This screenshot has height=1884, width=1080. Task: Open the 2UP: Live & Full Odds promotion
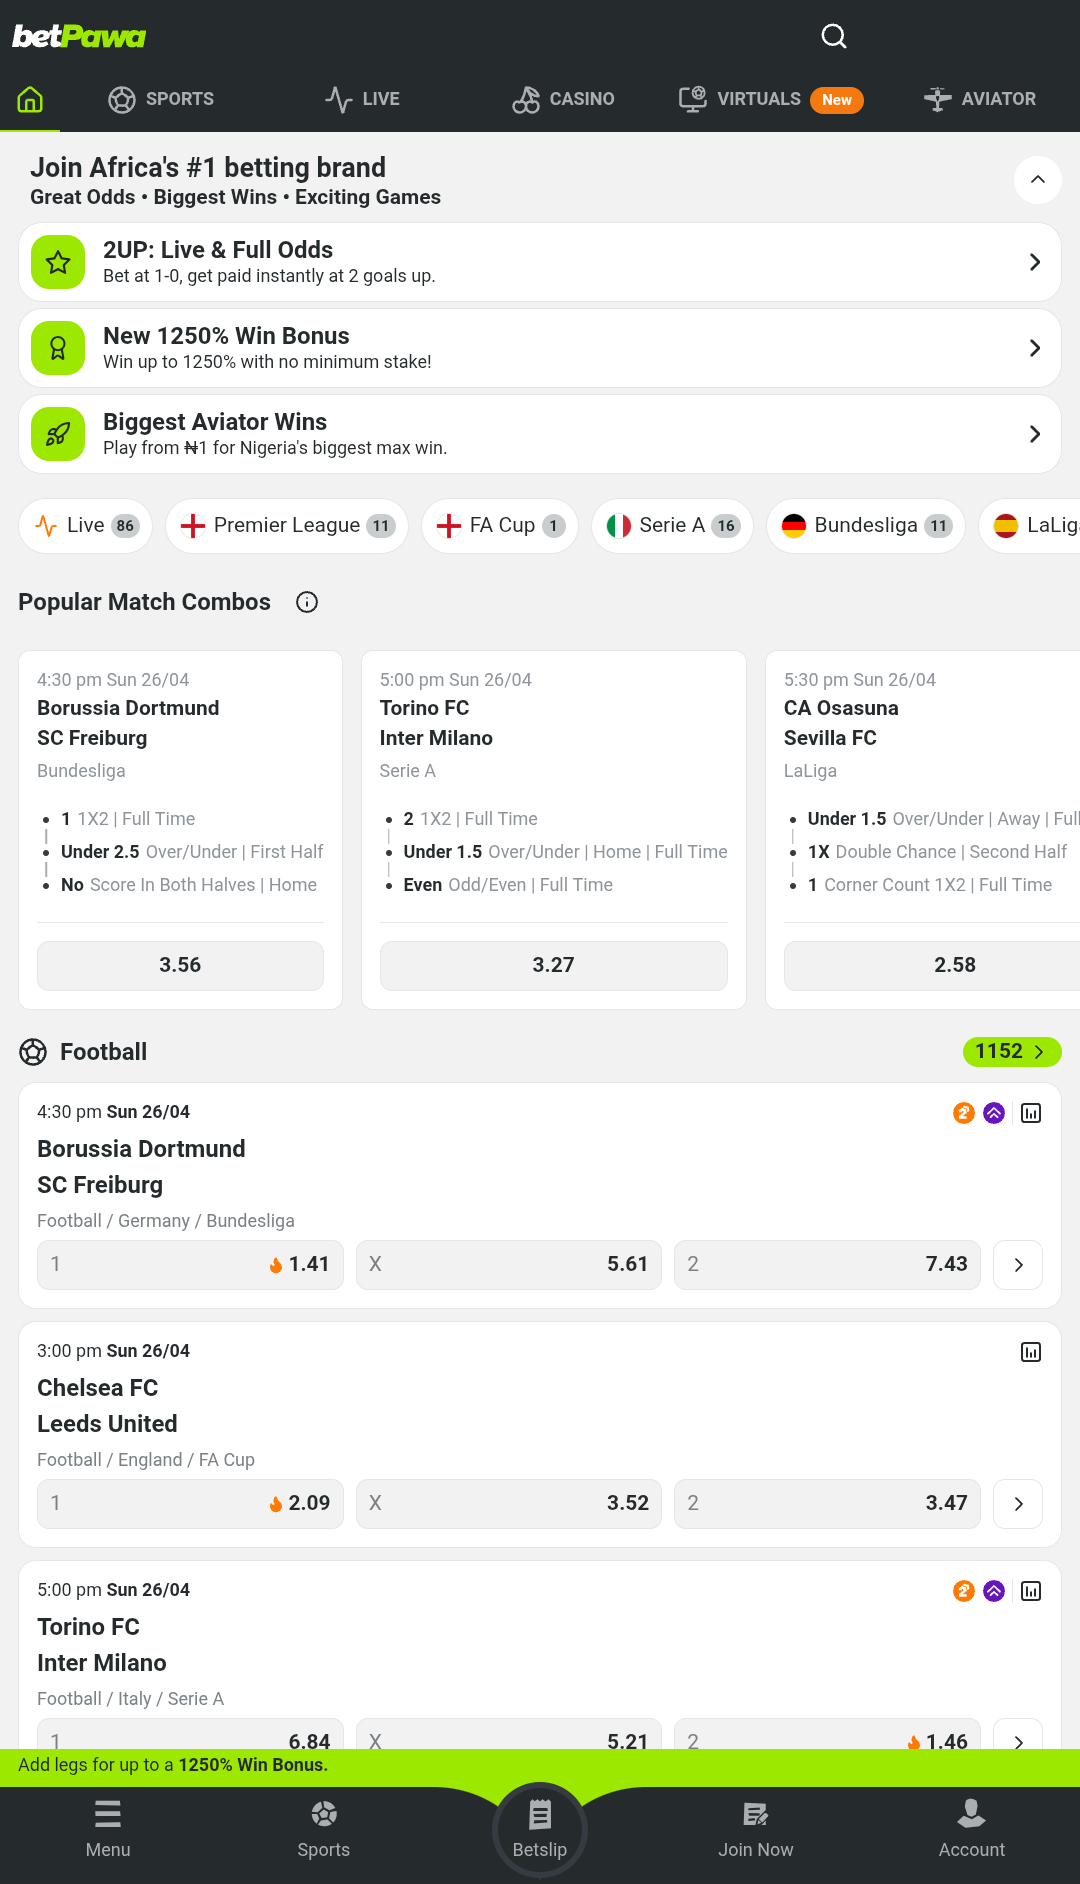(x=540, y=262)
